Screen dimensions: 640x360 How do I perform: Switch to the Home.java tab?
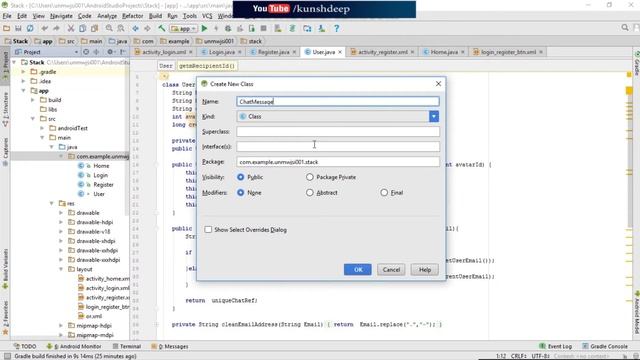coord(443,52)
